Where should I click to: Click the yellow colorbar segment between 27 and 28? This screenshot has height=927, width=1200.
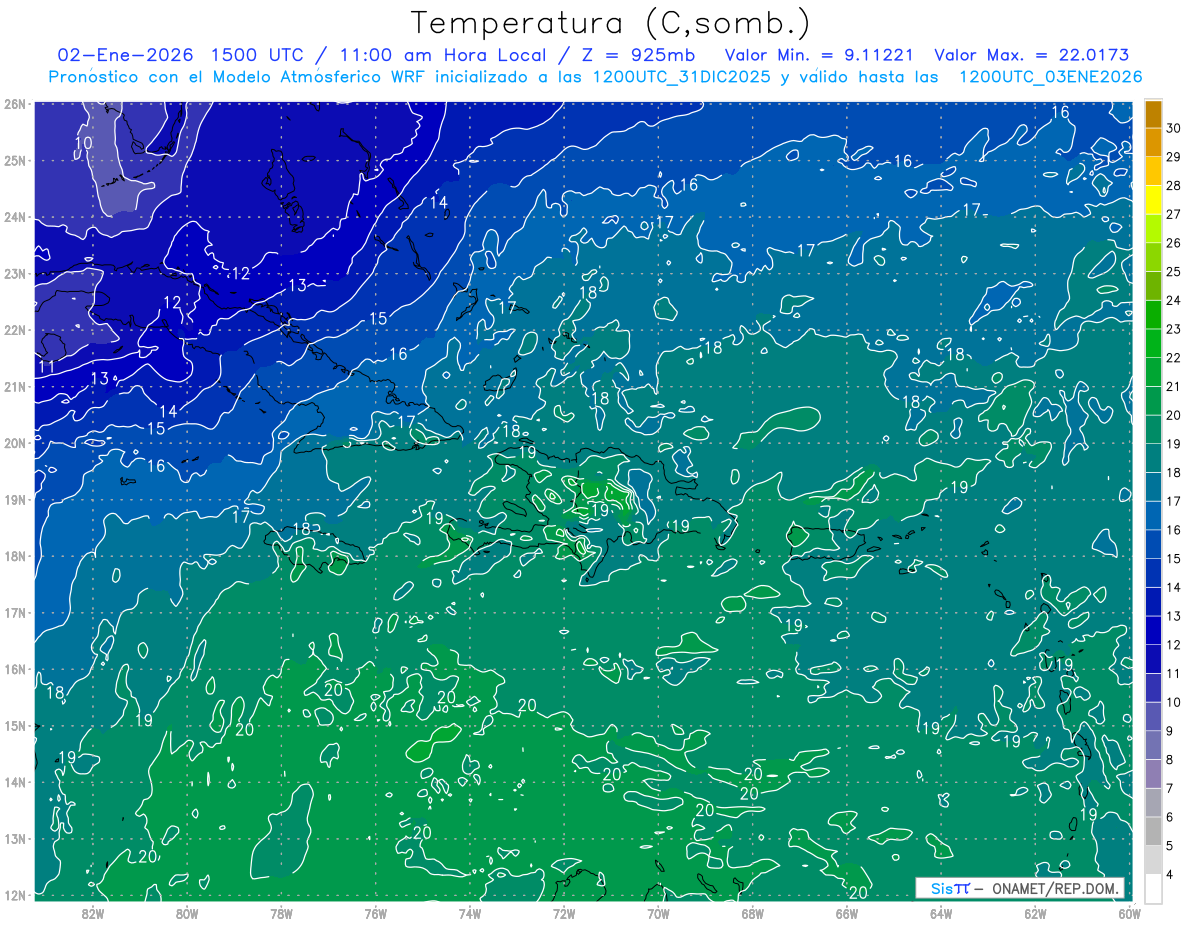tap(1153, 200)
